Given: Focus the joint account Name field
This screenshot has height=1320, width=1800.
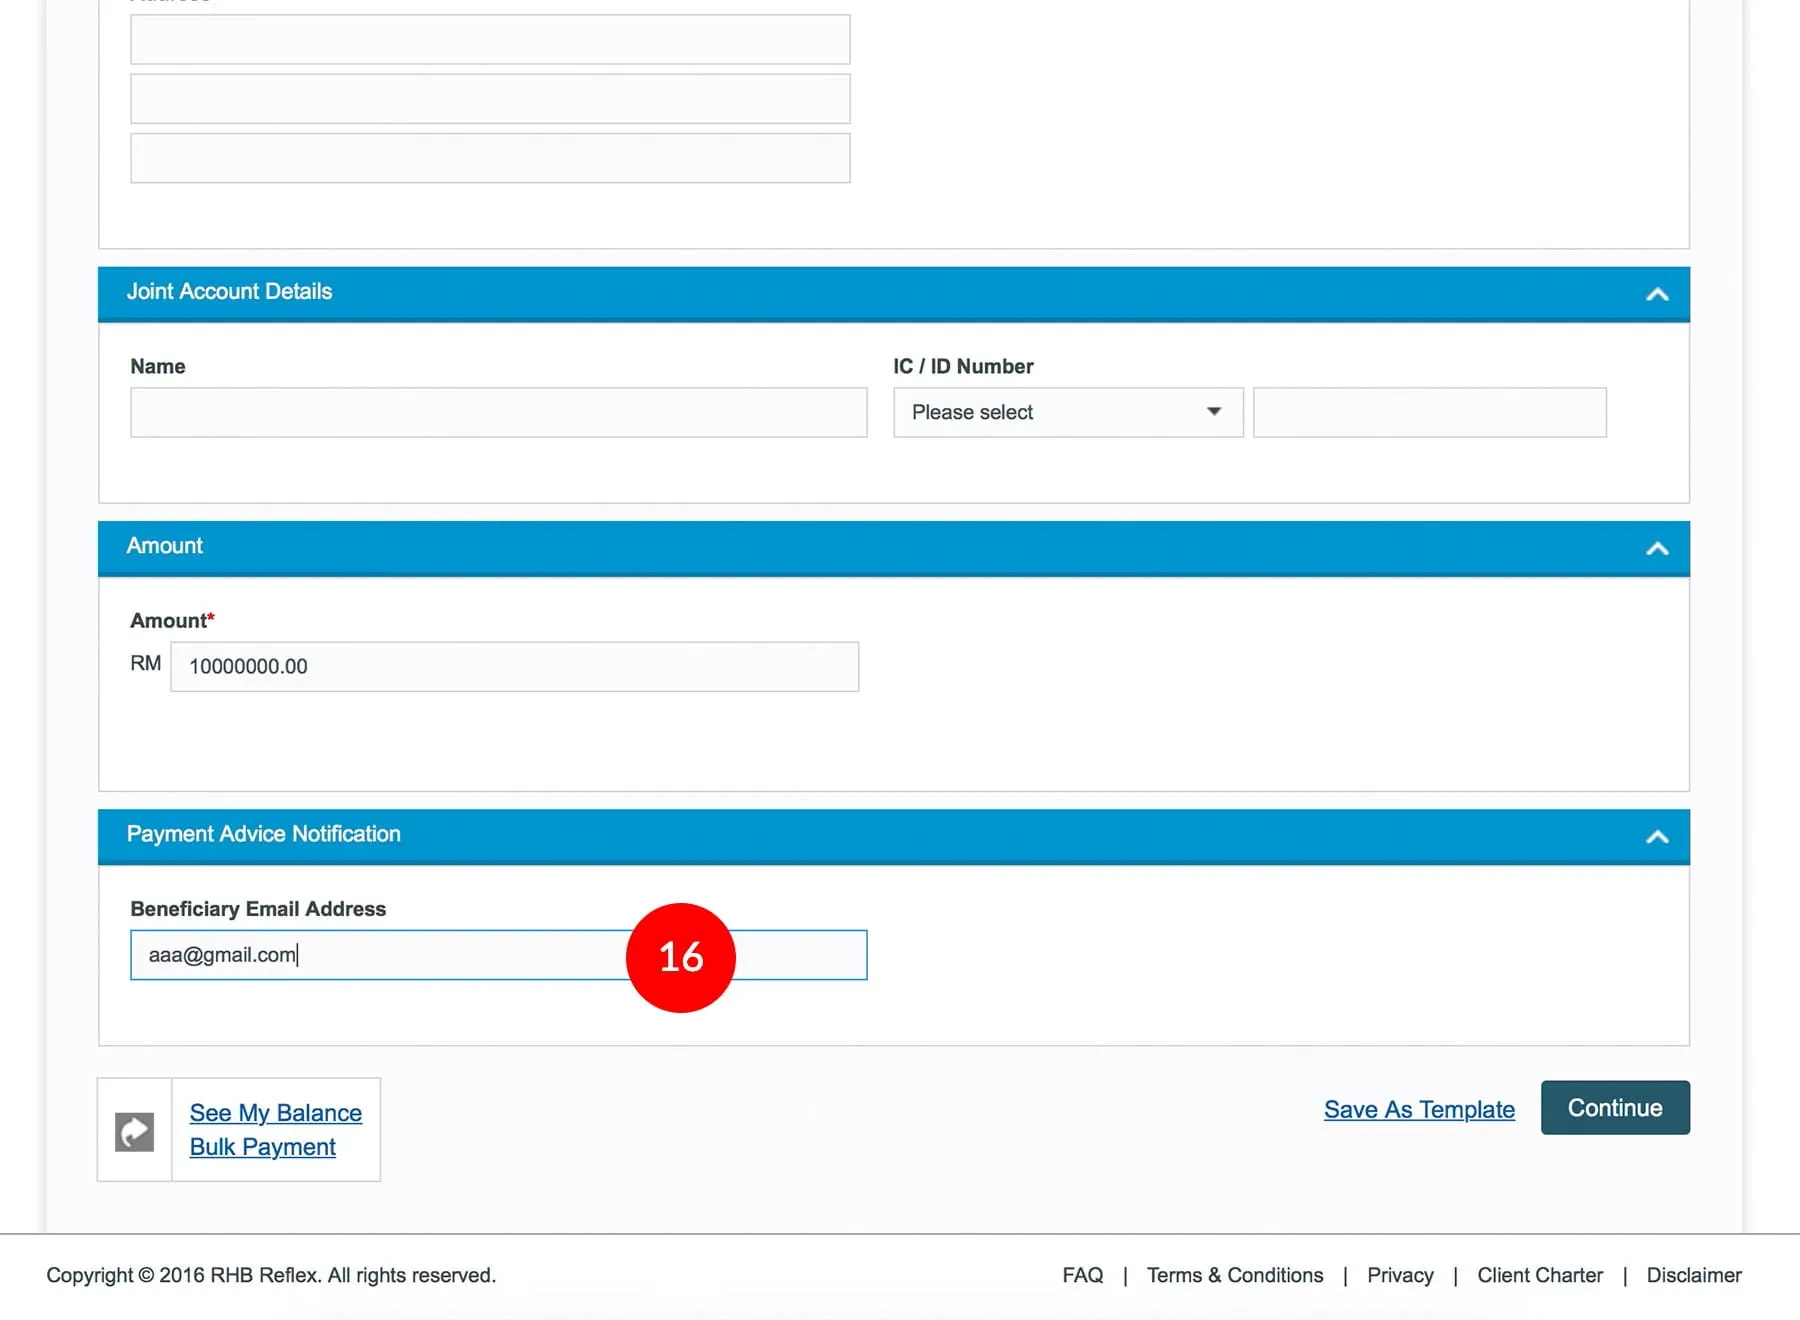Looking at the screenshot, I should point(498,412).
